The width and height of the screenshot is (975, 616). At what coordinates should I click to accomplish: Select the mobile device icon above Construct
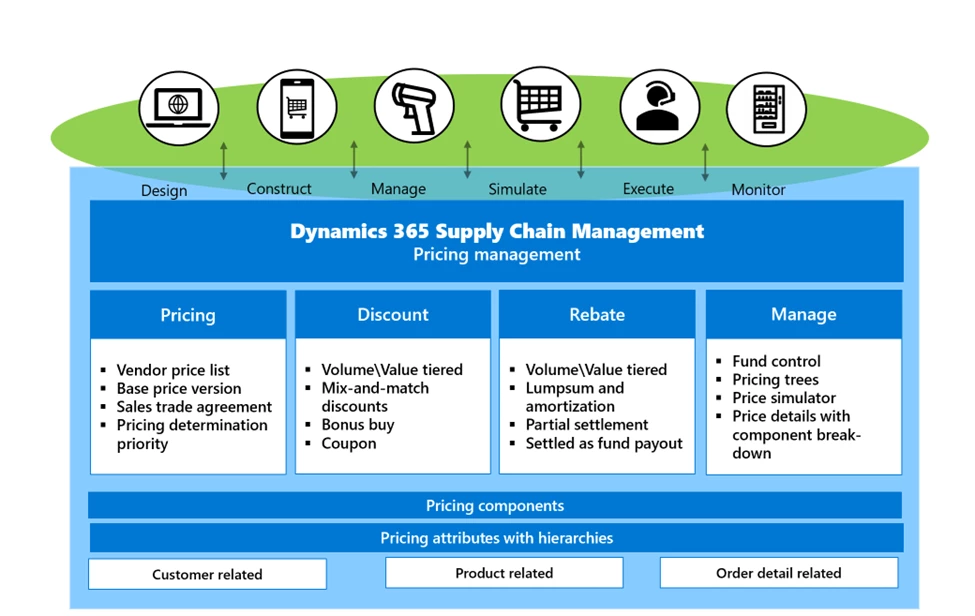[296, 105]
